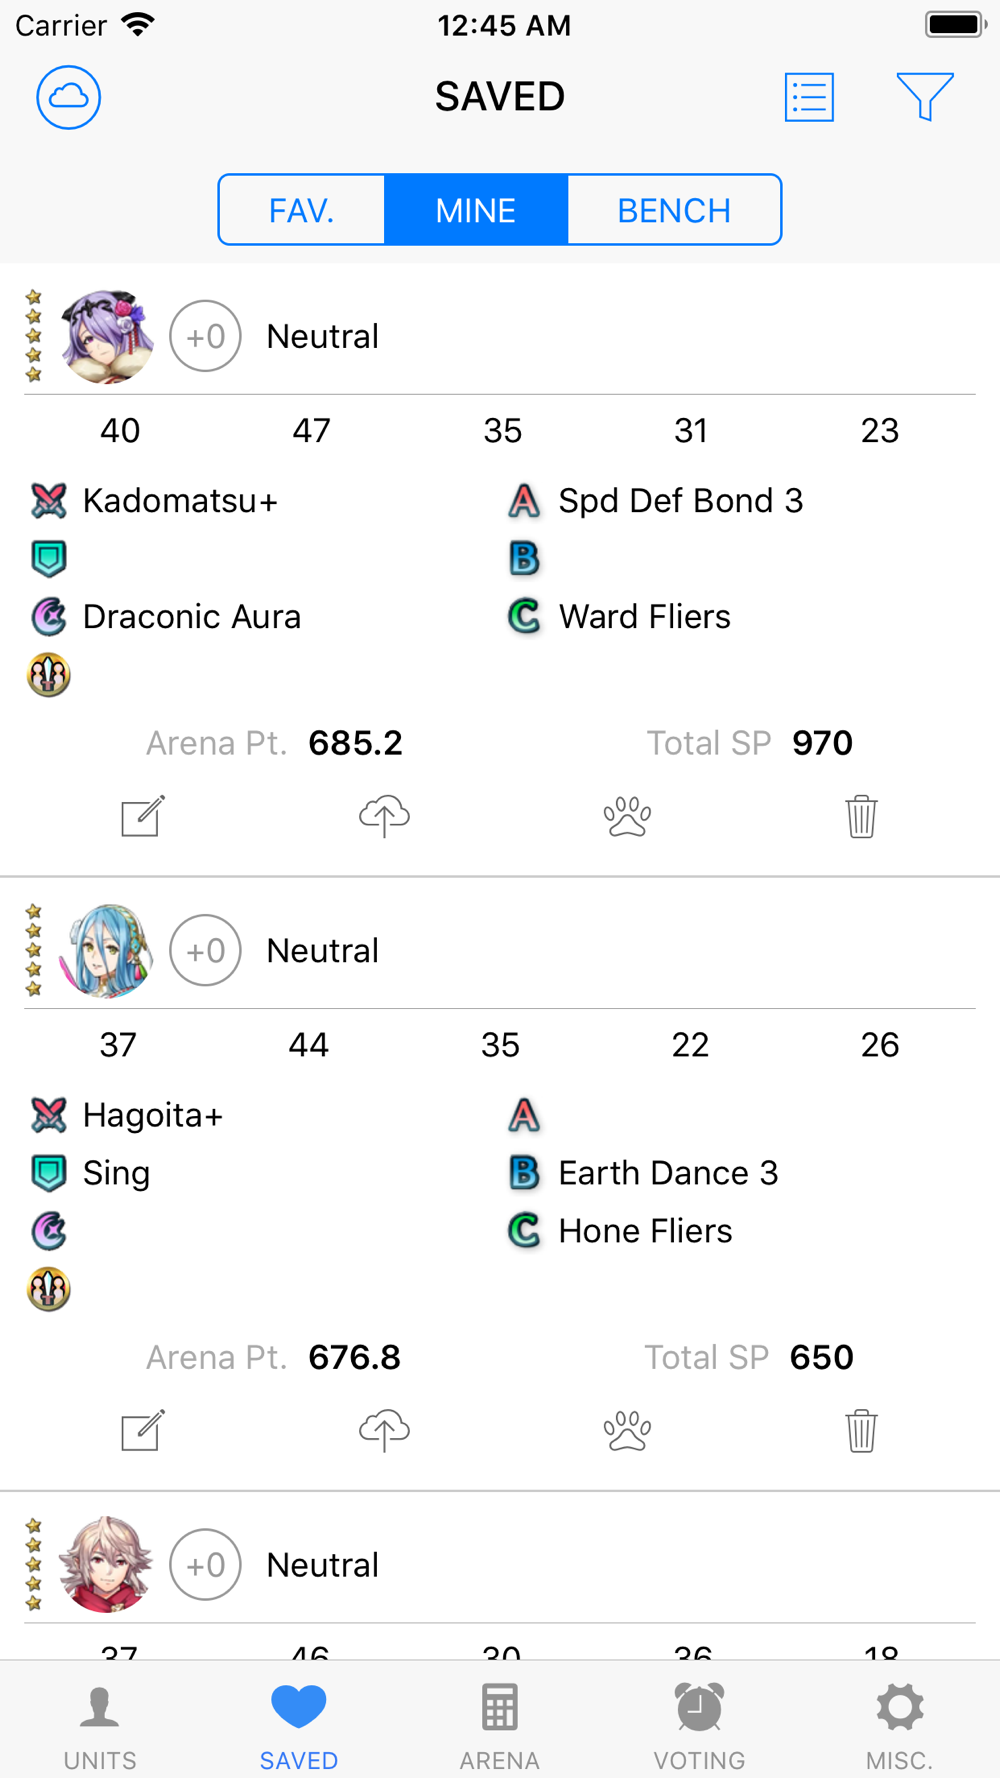Upload the Hagoita+ unit to cloud
This screenshot has height=1778, width=1000.
point(384,1430)
